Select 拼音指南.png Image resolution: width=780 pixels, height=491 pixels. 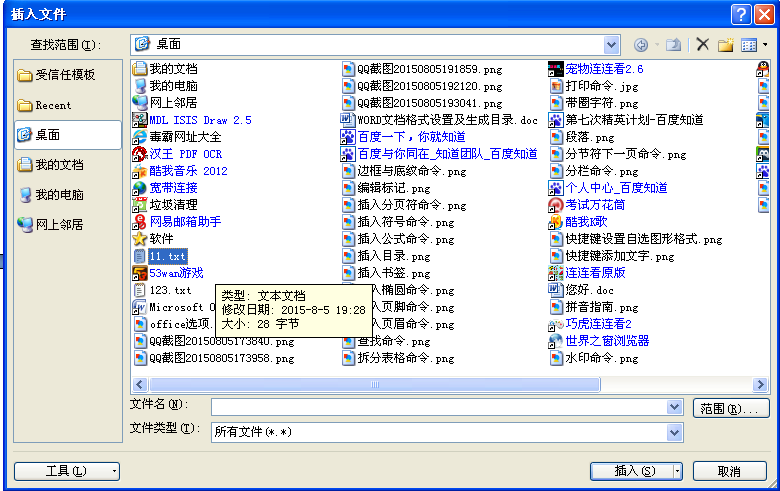(x=594, y=307)
